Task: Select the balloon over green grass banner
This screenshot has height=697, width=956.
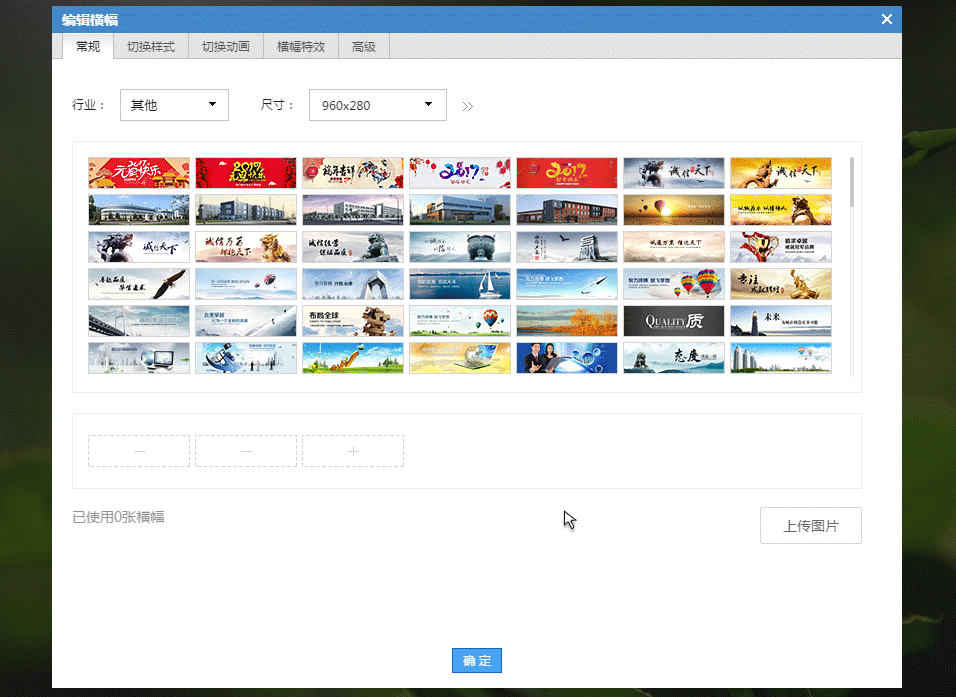Action: tap(460, 321)
